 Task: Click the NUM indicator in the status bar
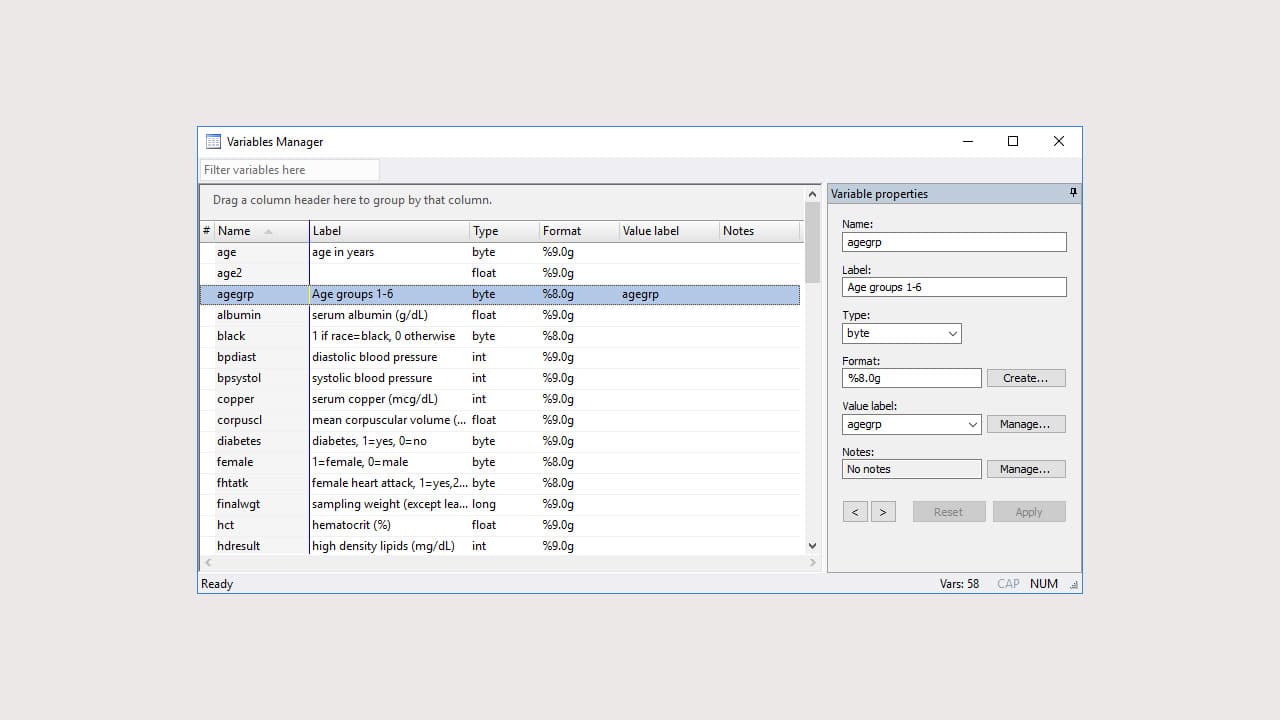1043,583
